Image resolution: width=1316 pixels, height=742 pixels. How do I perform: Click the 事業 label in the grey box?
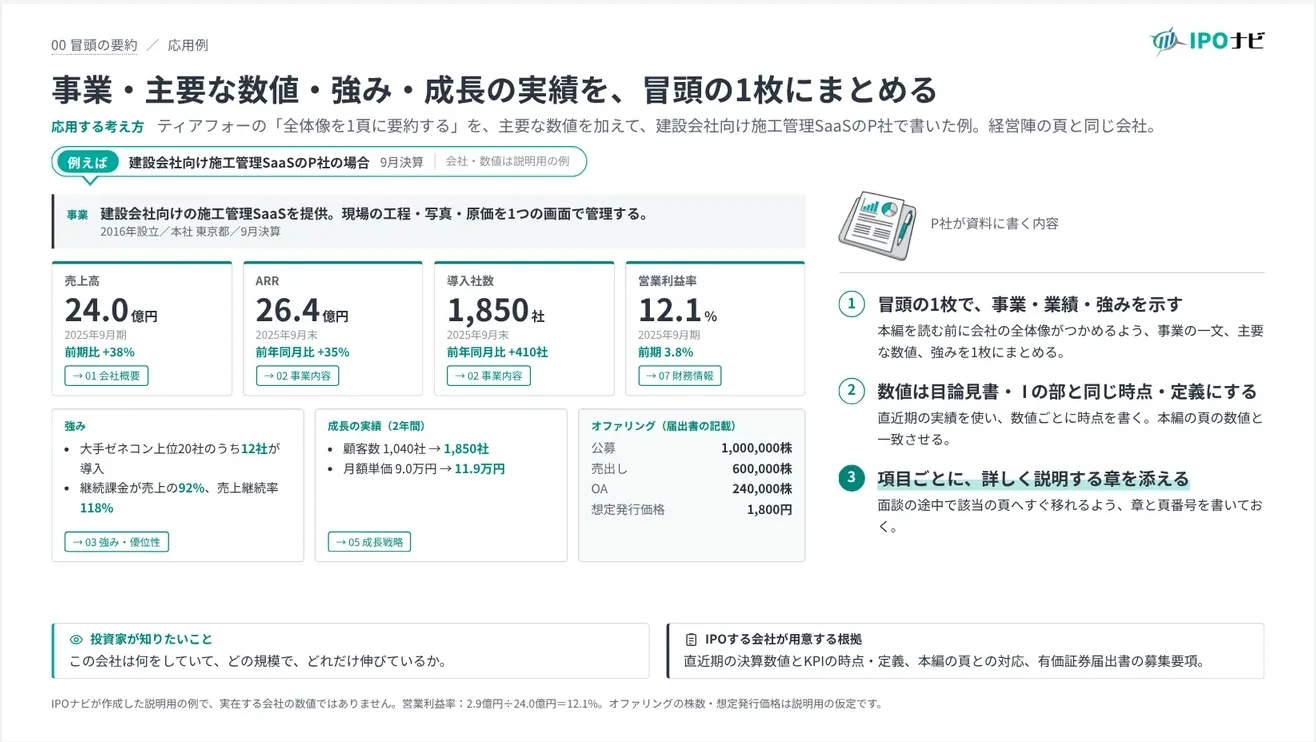tap(77, 215)
